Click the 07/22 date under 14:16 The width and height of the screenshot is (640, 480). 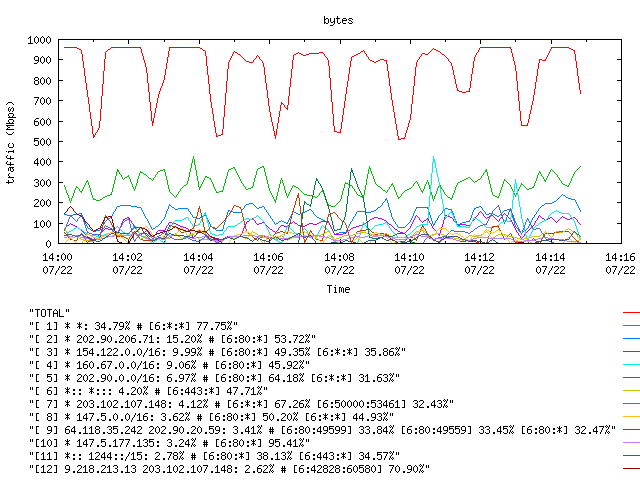(620, 270)
